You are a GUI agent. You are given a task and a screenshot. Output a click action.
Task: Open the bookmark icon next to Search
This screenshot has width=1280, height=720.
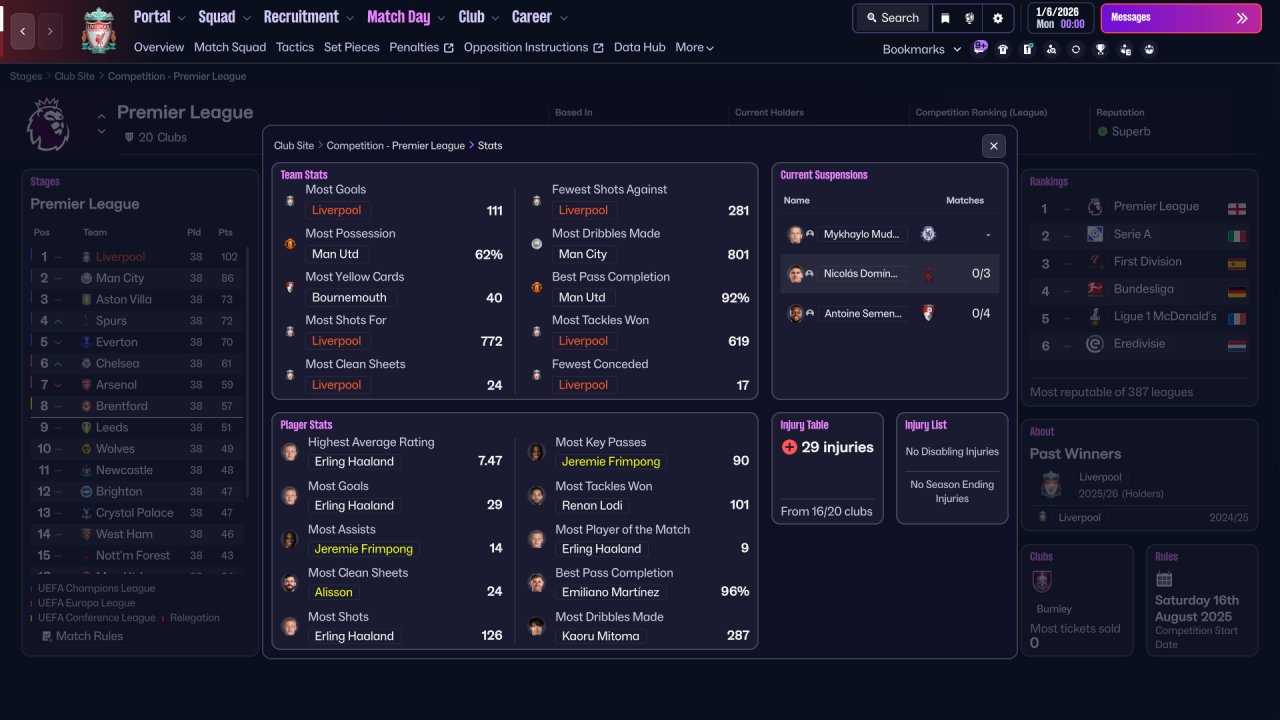pos(945,18)
